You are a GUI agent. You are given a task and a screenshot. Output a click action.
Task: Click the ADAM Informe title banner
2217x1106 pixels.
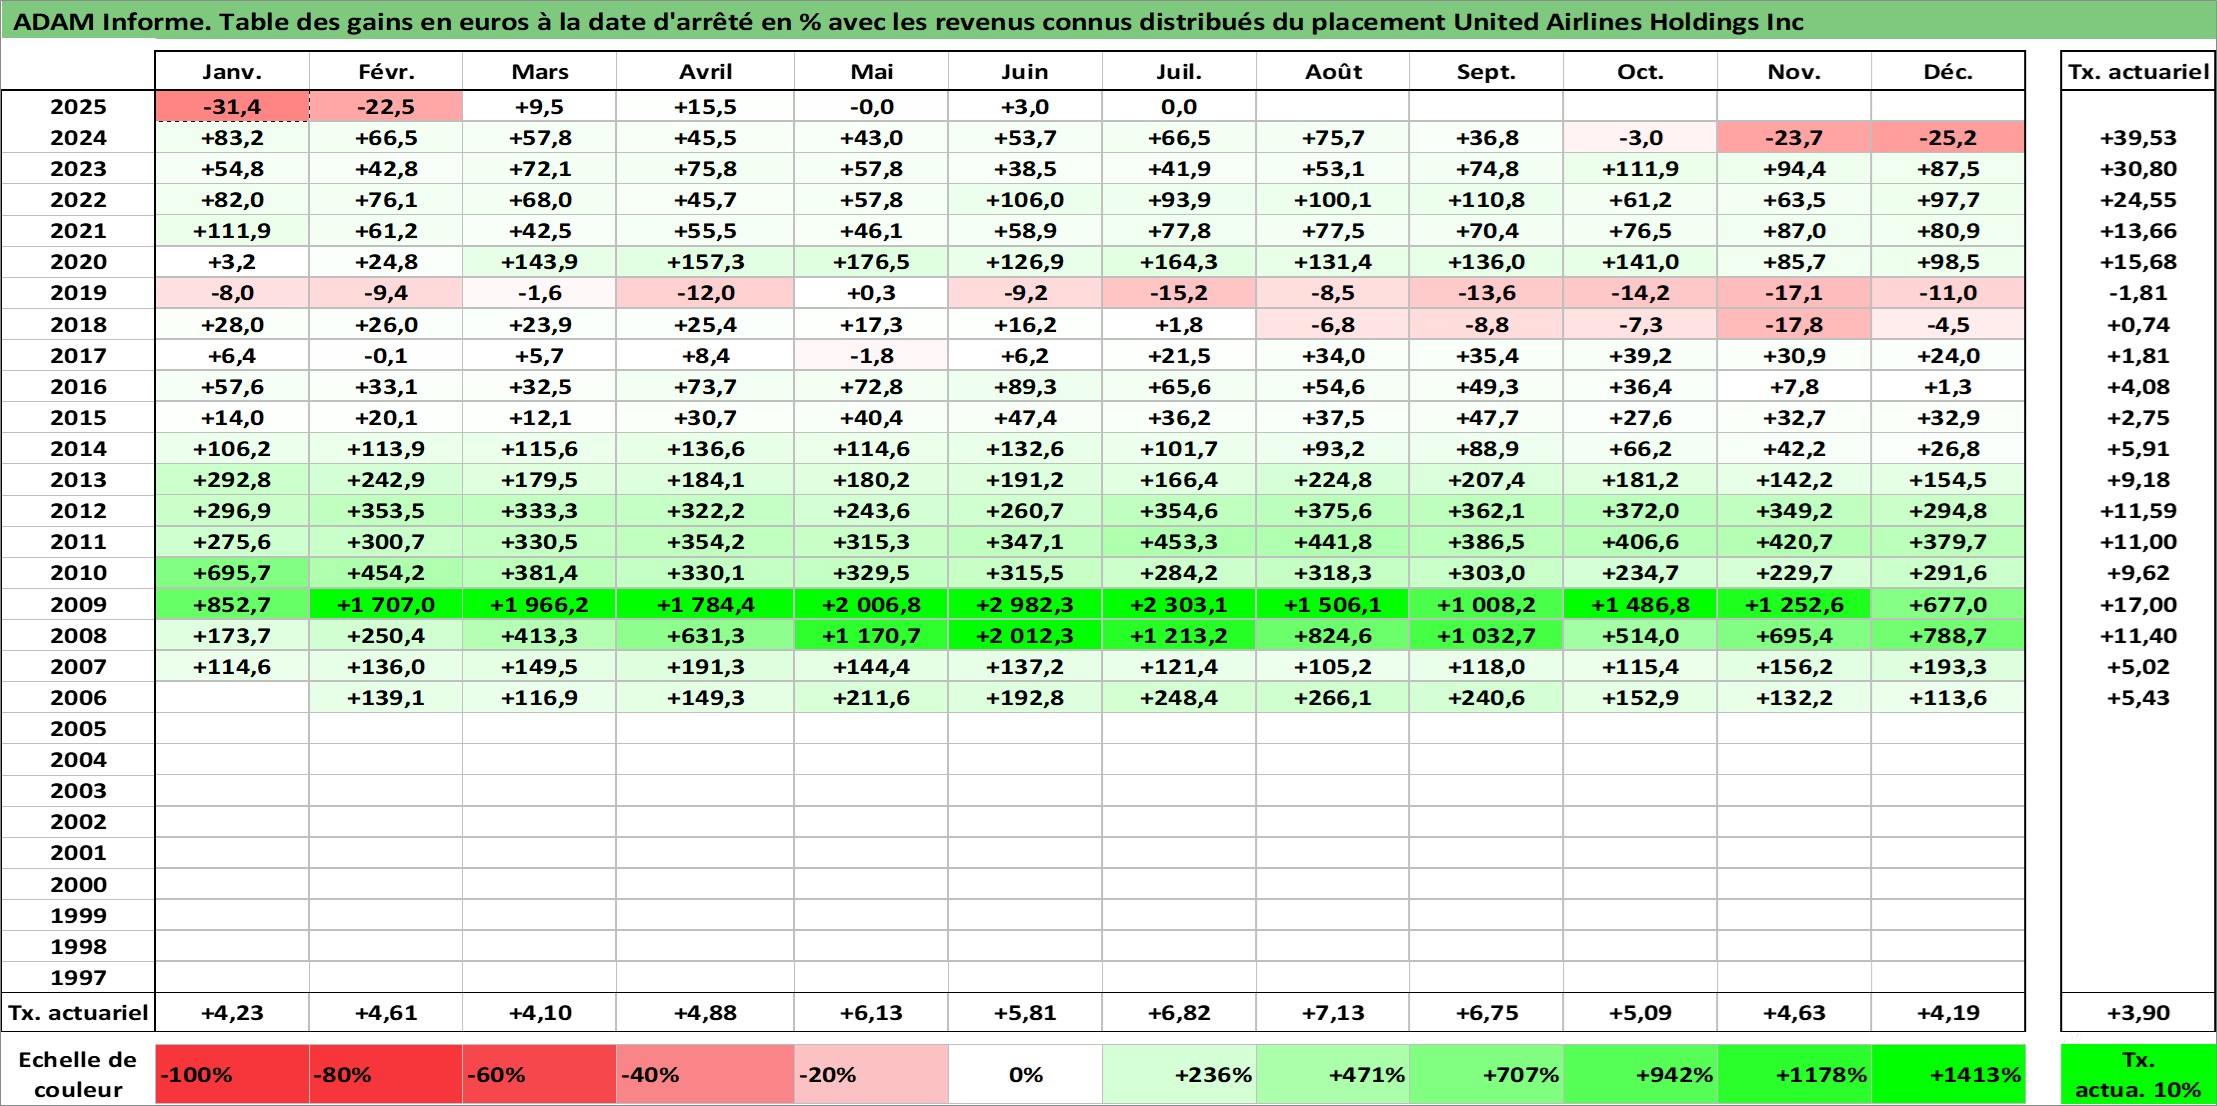pos(1108,21)
